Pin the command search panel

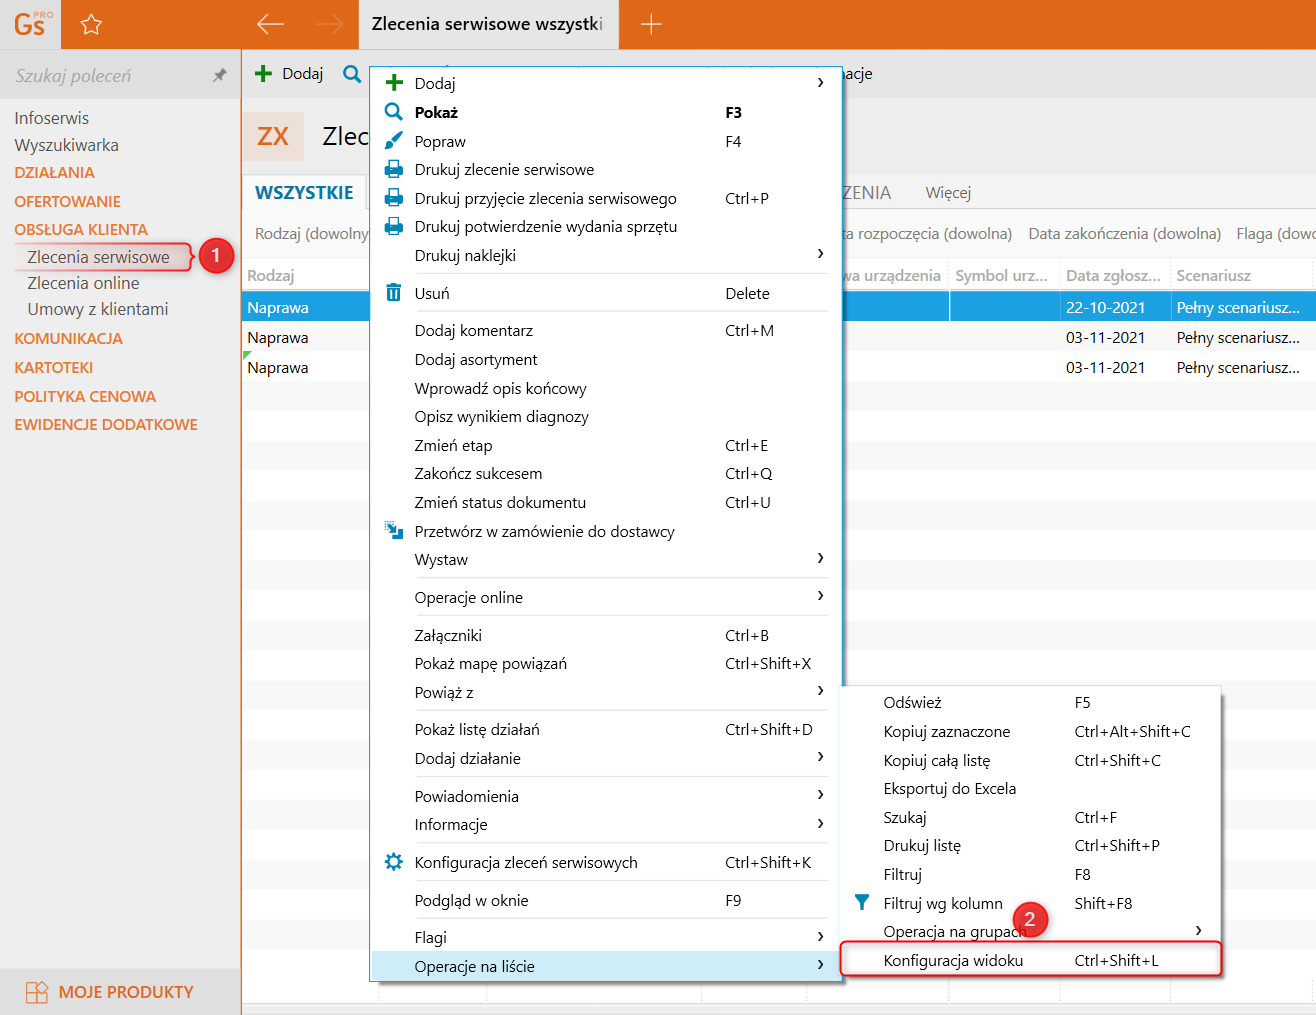click(220, 75)
